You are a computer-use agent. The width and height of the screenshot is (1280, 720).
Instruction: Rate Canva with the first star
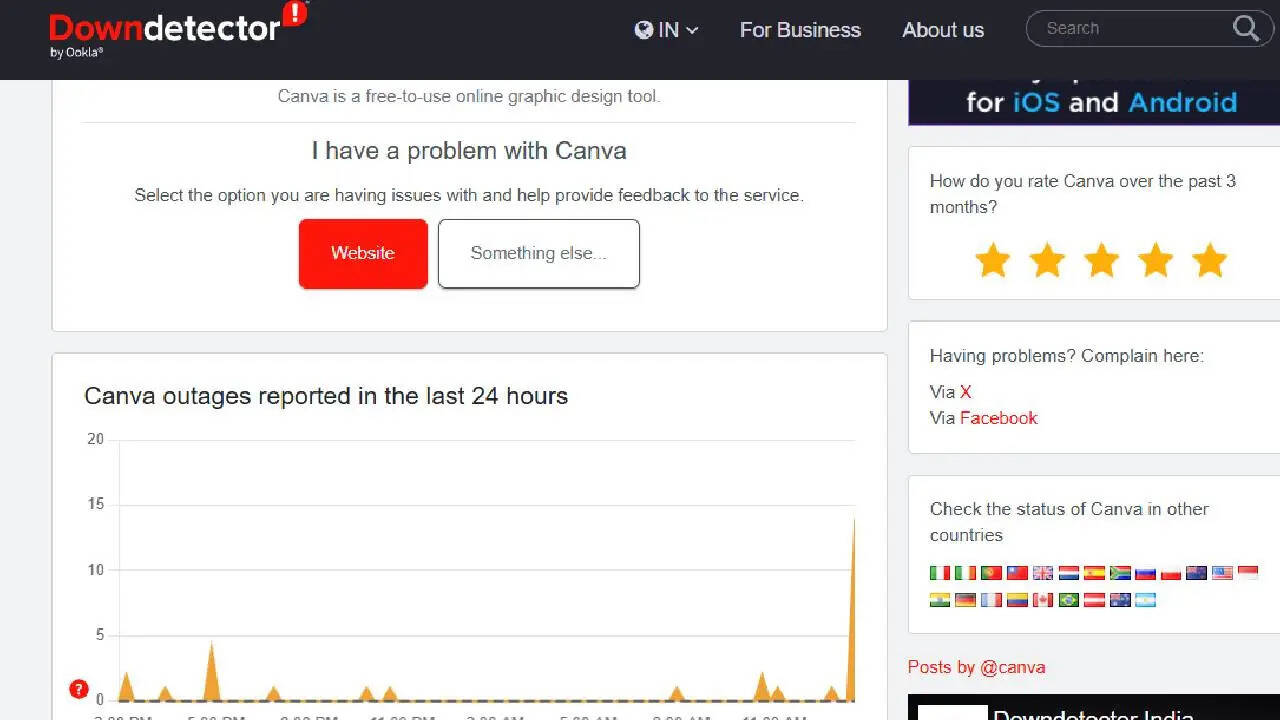coord(993,260)
